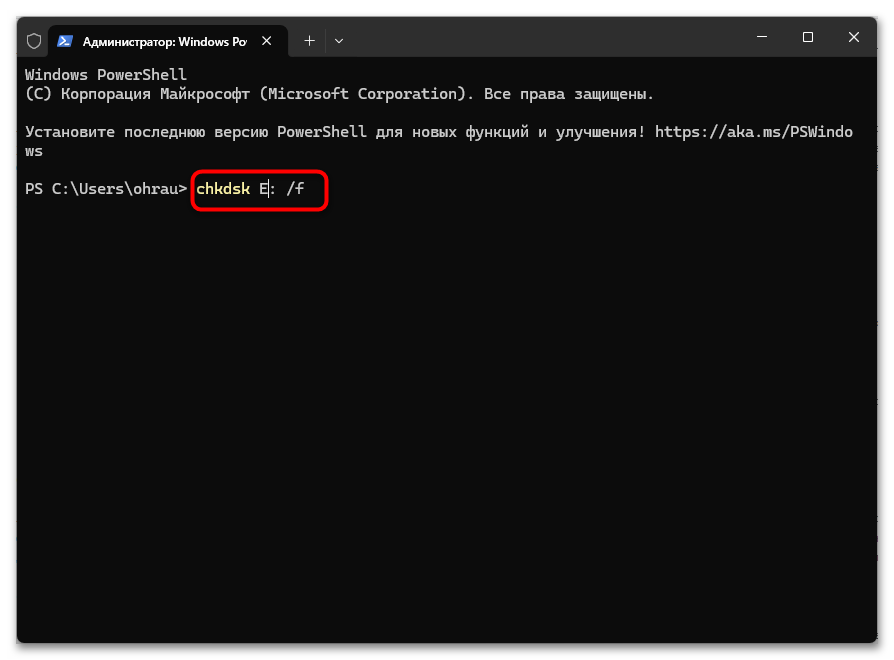
Task: Open a new tab with plus button
Action: pos(309,41)
